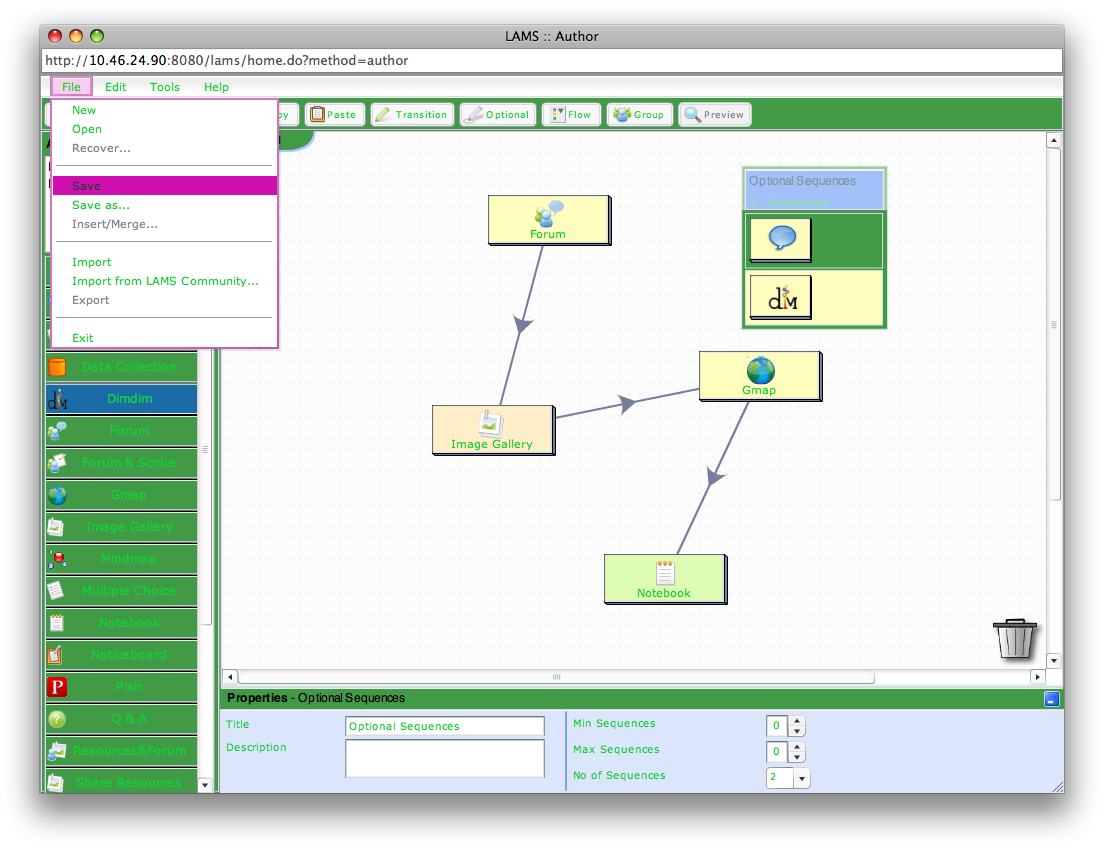This screenshot has height=848, width=1104.
Task: Click the Forum activity icon on canvas
Action: click(548, 219)
